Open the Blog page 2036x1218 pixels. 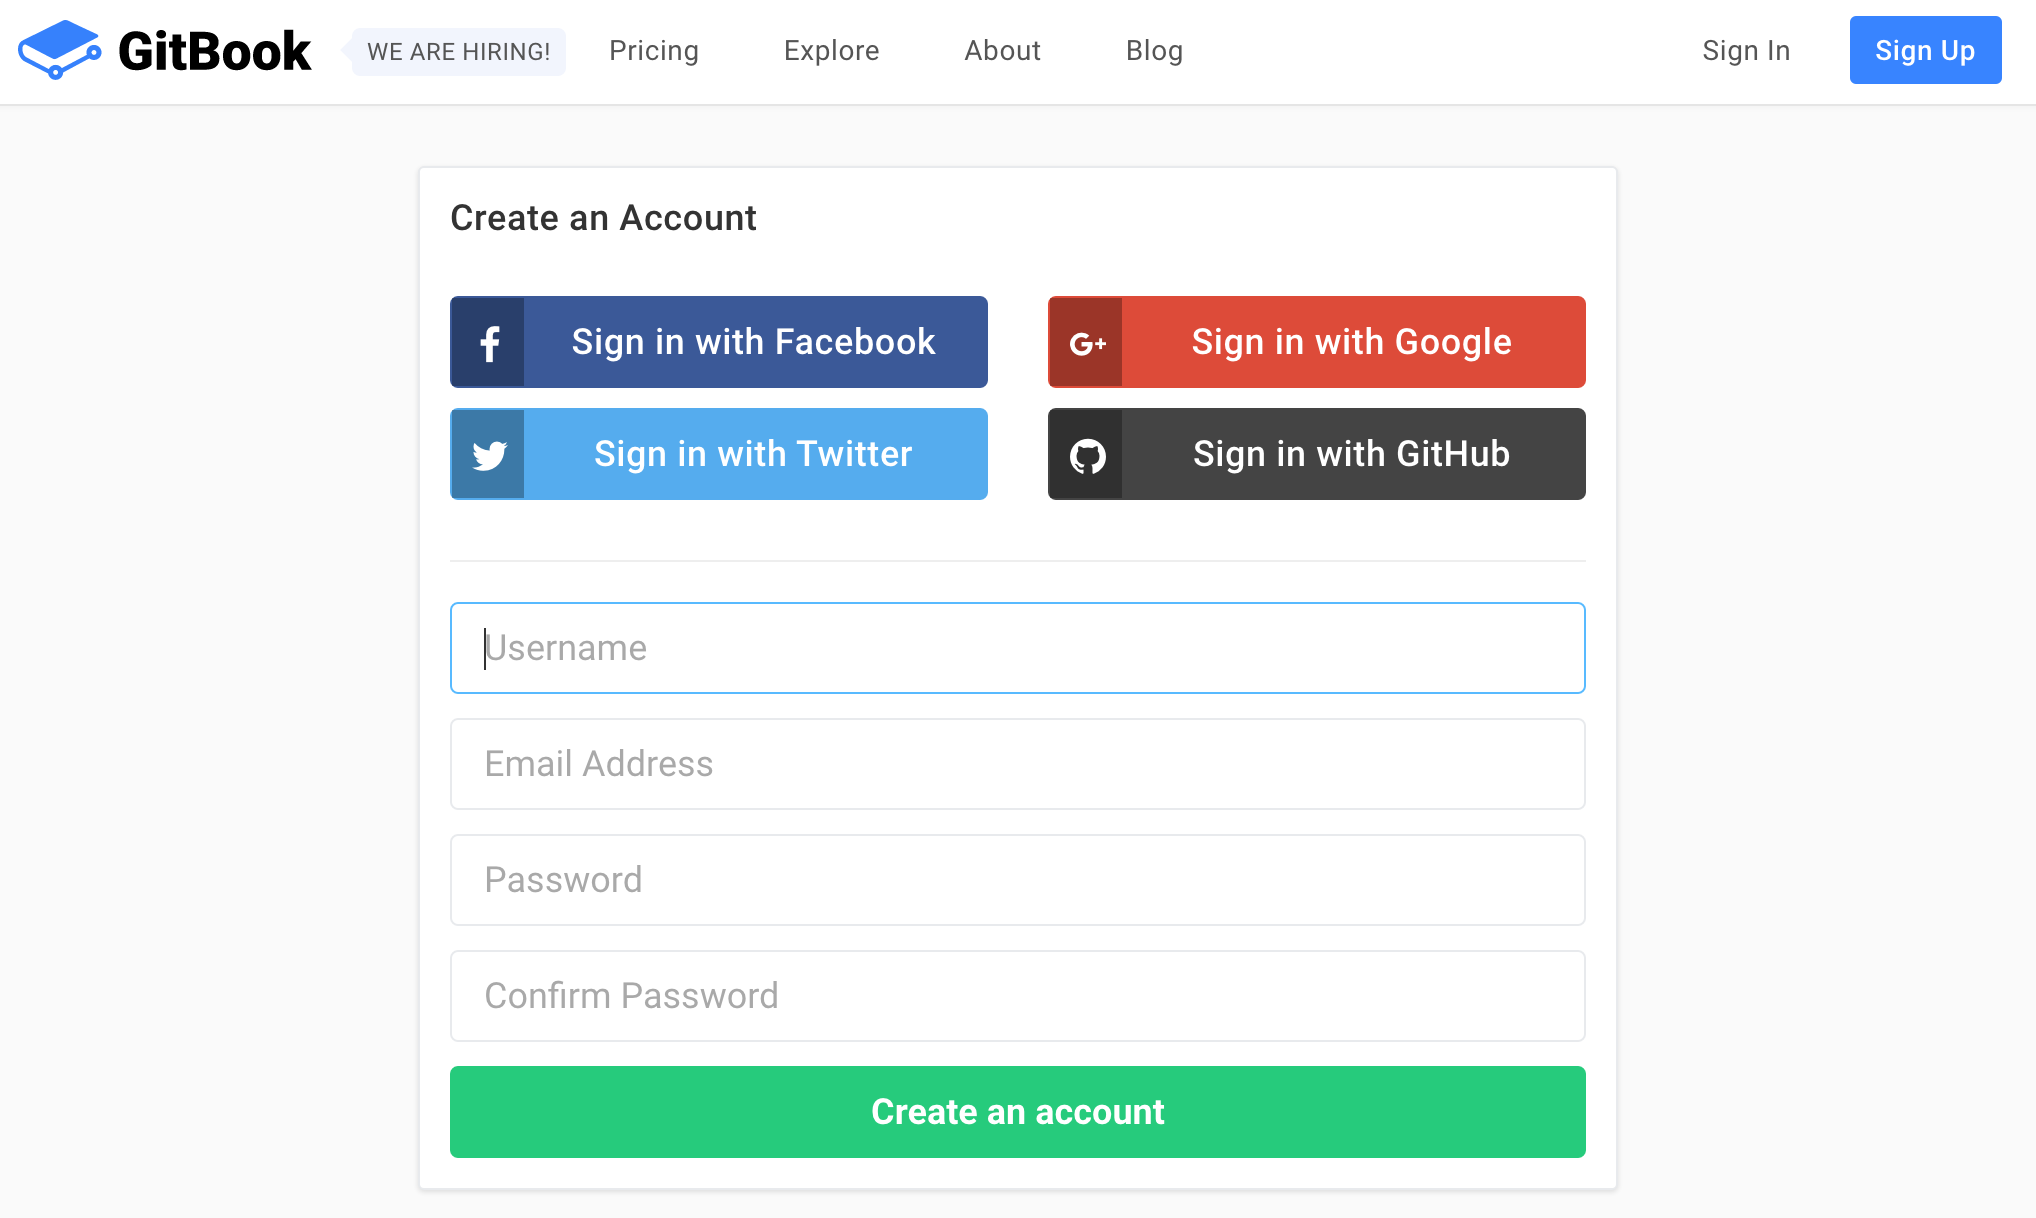tap(1154, 50)
